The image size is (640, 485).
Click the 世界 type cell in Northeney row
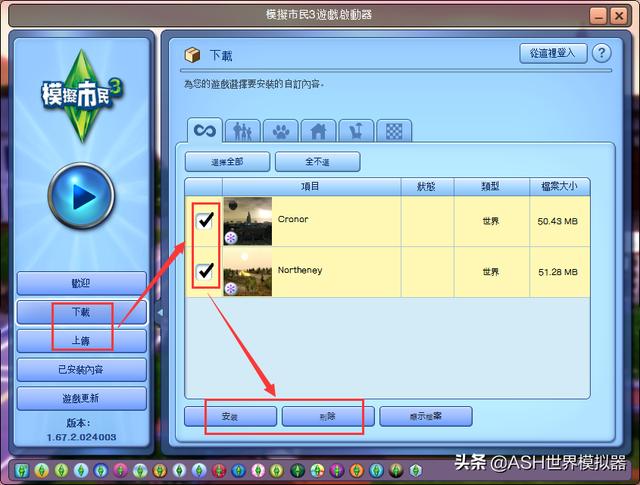pyautogui.click(x=491, y=272)
